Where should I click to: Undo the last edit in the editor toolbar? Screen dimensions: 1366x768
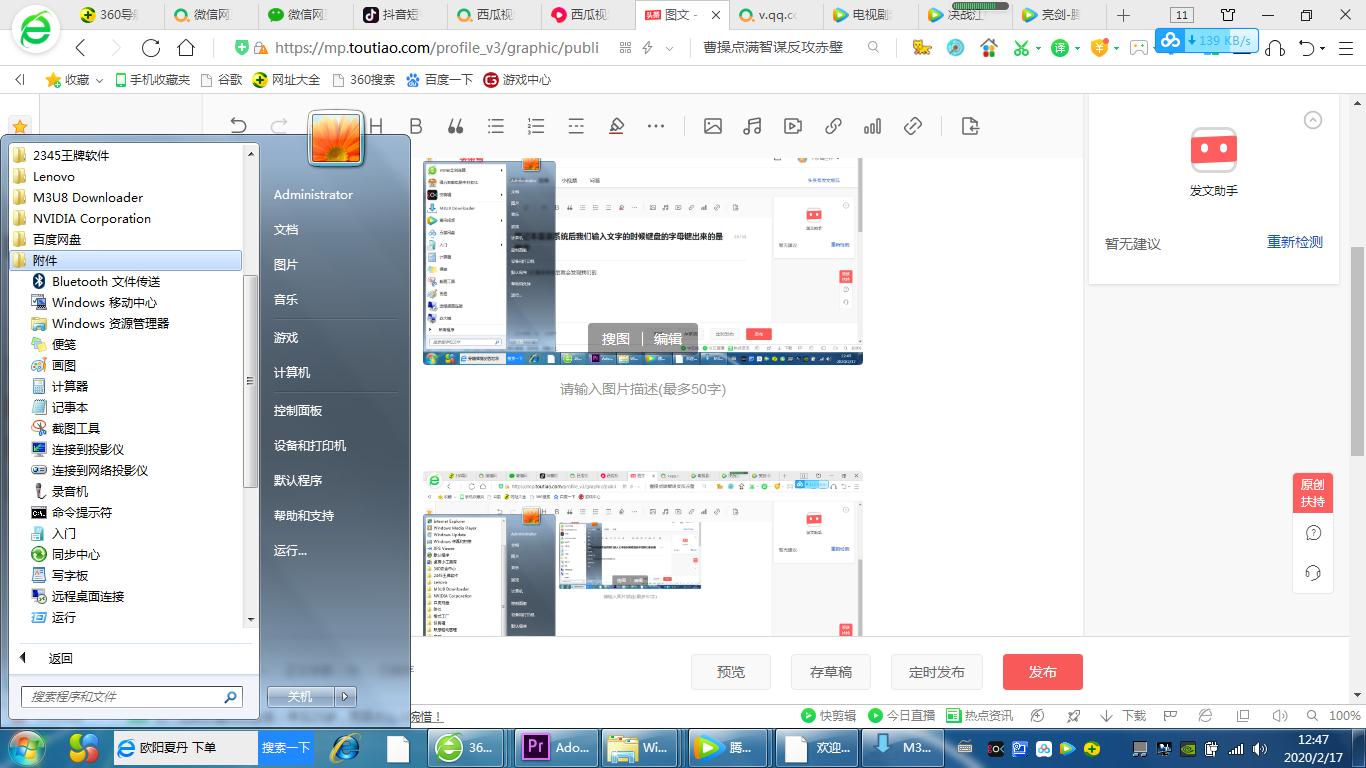pos(238,126)
